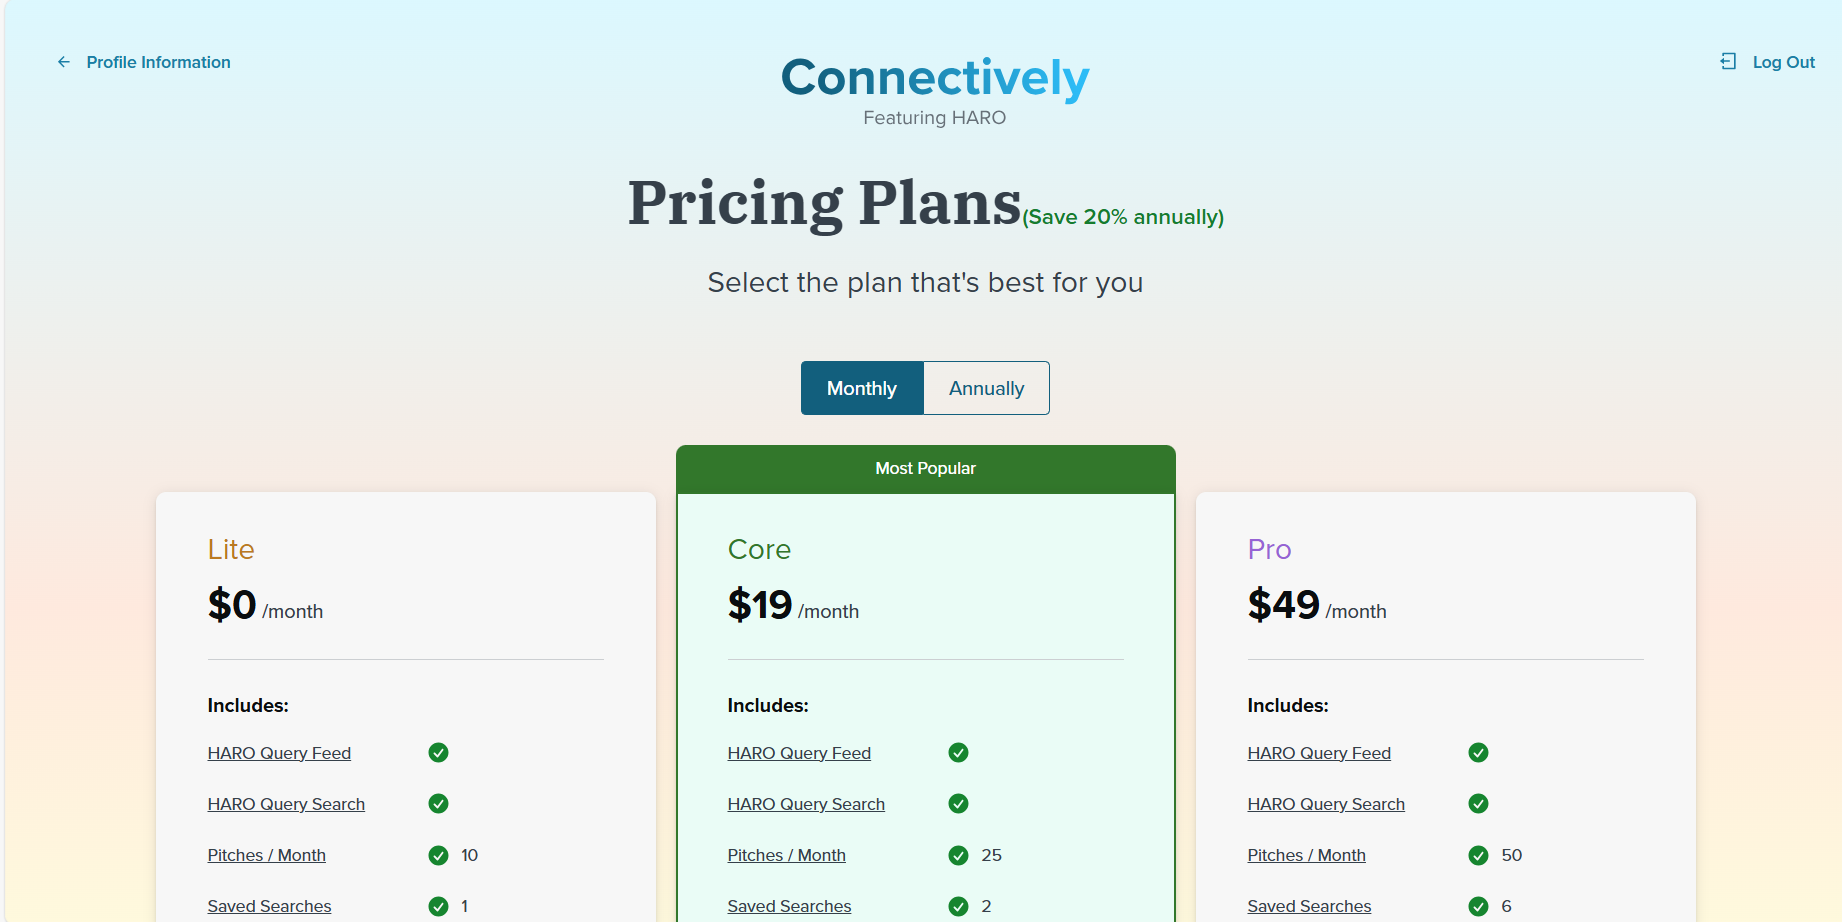Click Core plan Pitches / Month checkmark
Screen dimensions: 1842x922
[958, 855]
